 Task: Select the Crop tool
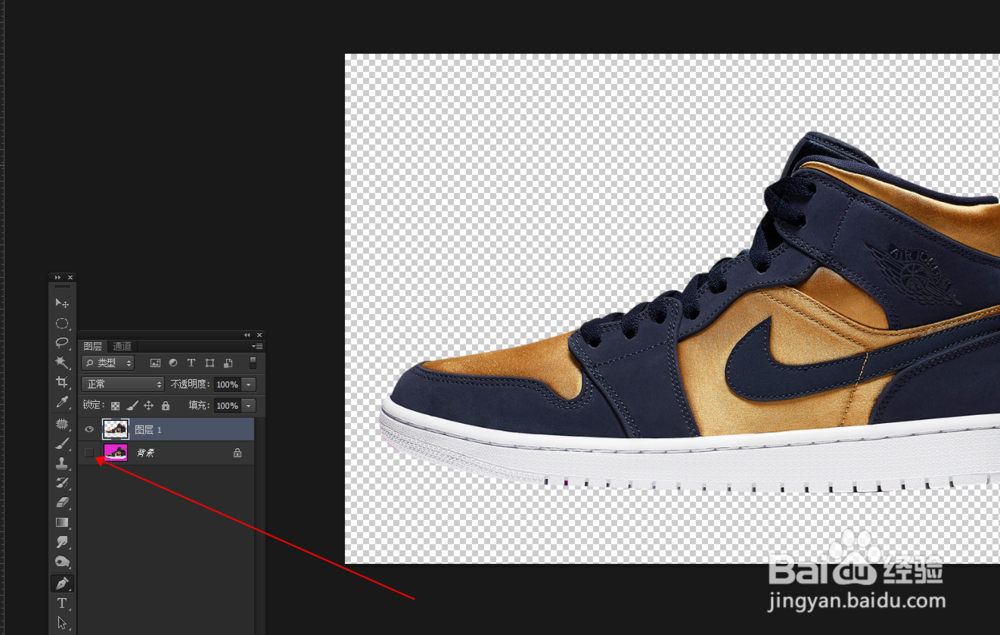(62, 382)
